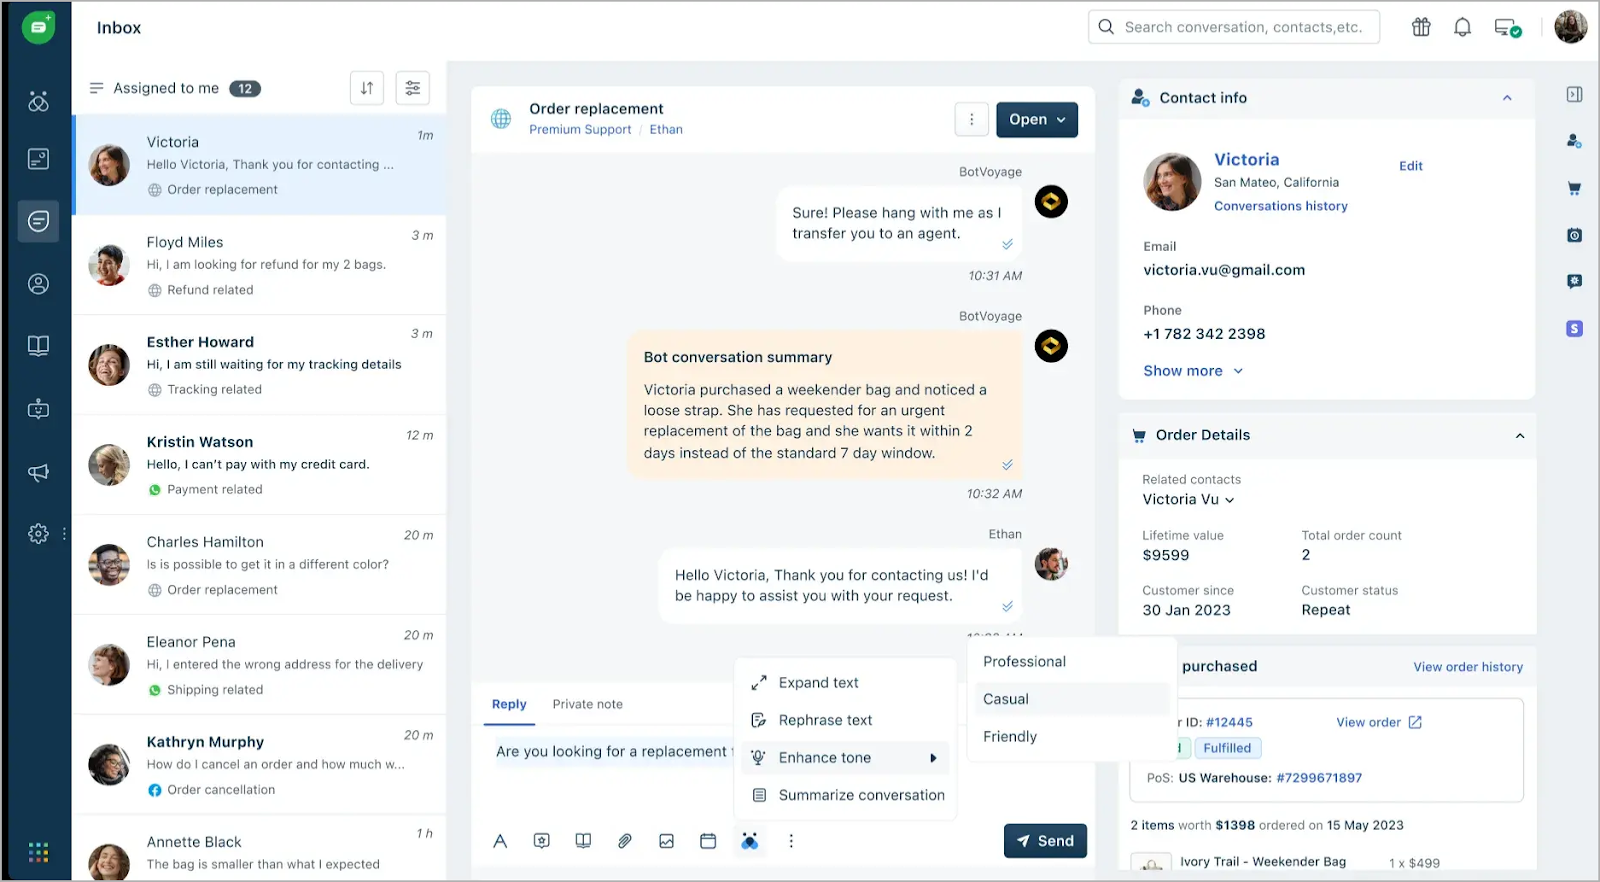Open the dashboard icon in left sidebar
Screen dimensions: 1600x882
click(38, 101)
